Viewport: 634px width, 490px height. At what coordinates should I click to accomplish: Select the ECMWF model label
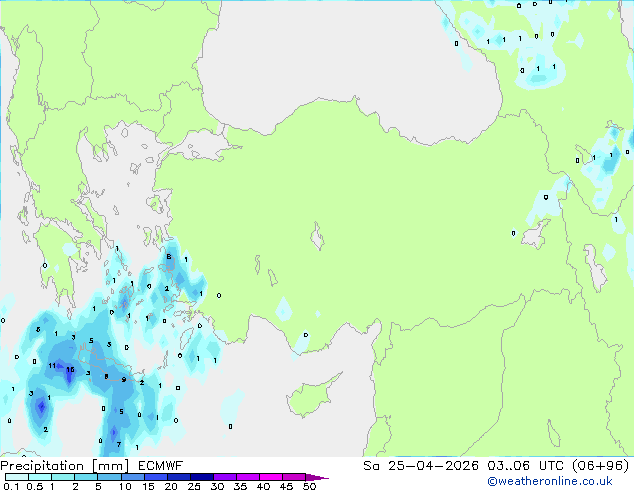tap(161, 466)
